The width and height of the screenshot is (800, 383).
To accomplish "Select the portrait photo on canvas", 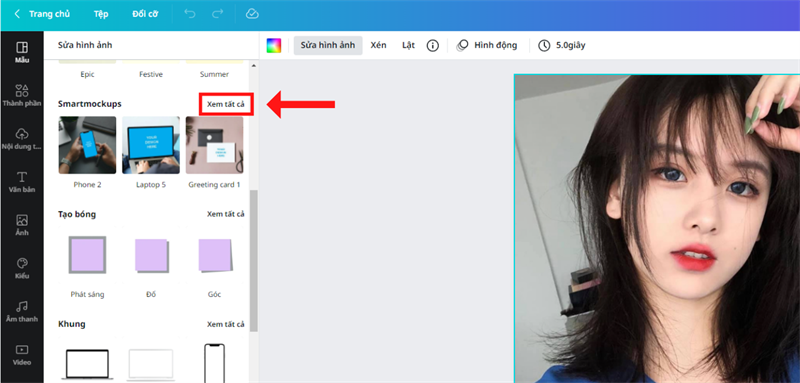I will [657, 228].
